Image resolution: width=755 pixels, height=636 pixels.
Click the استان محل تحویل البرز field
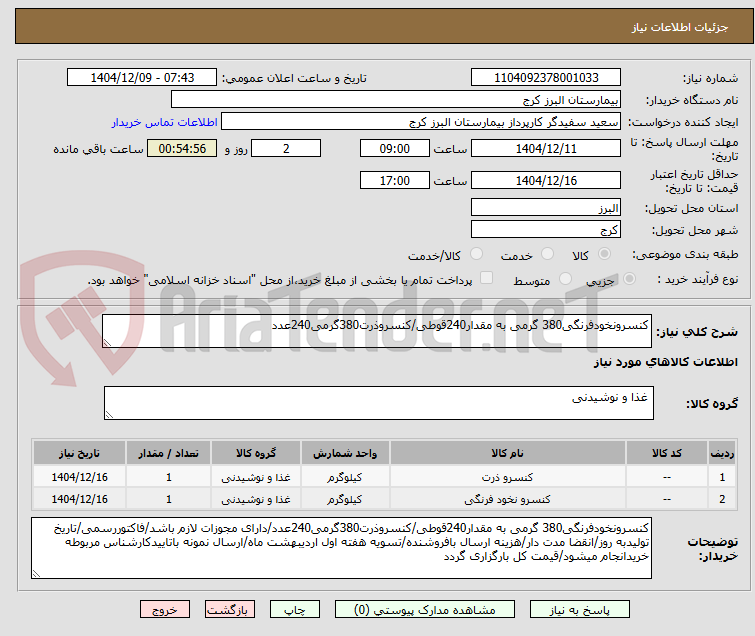(546, 208)
